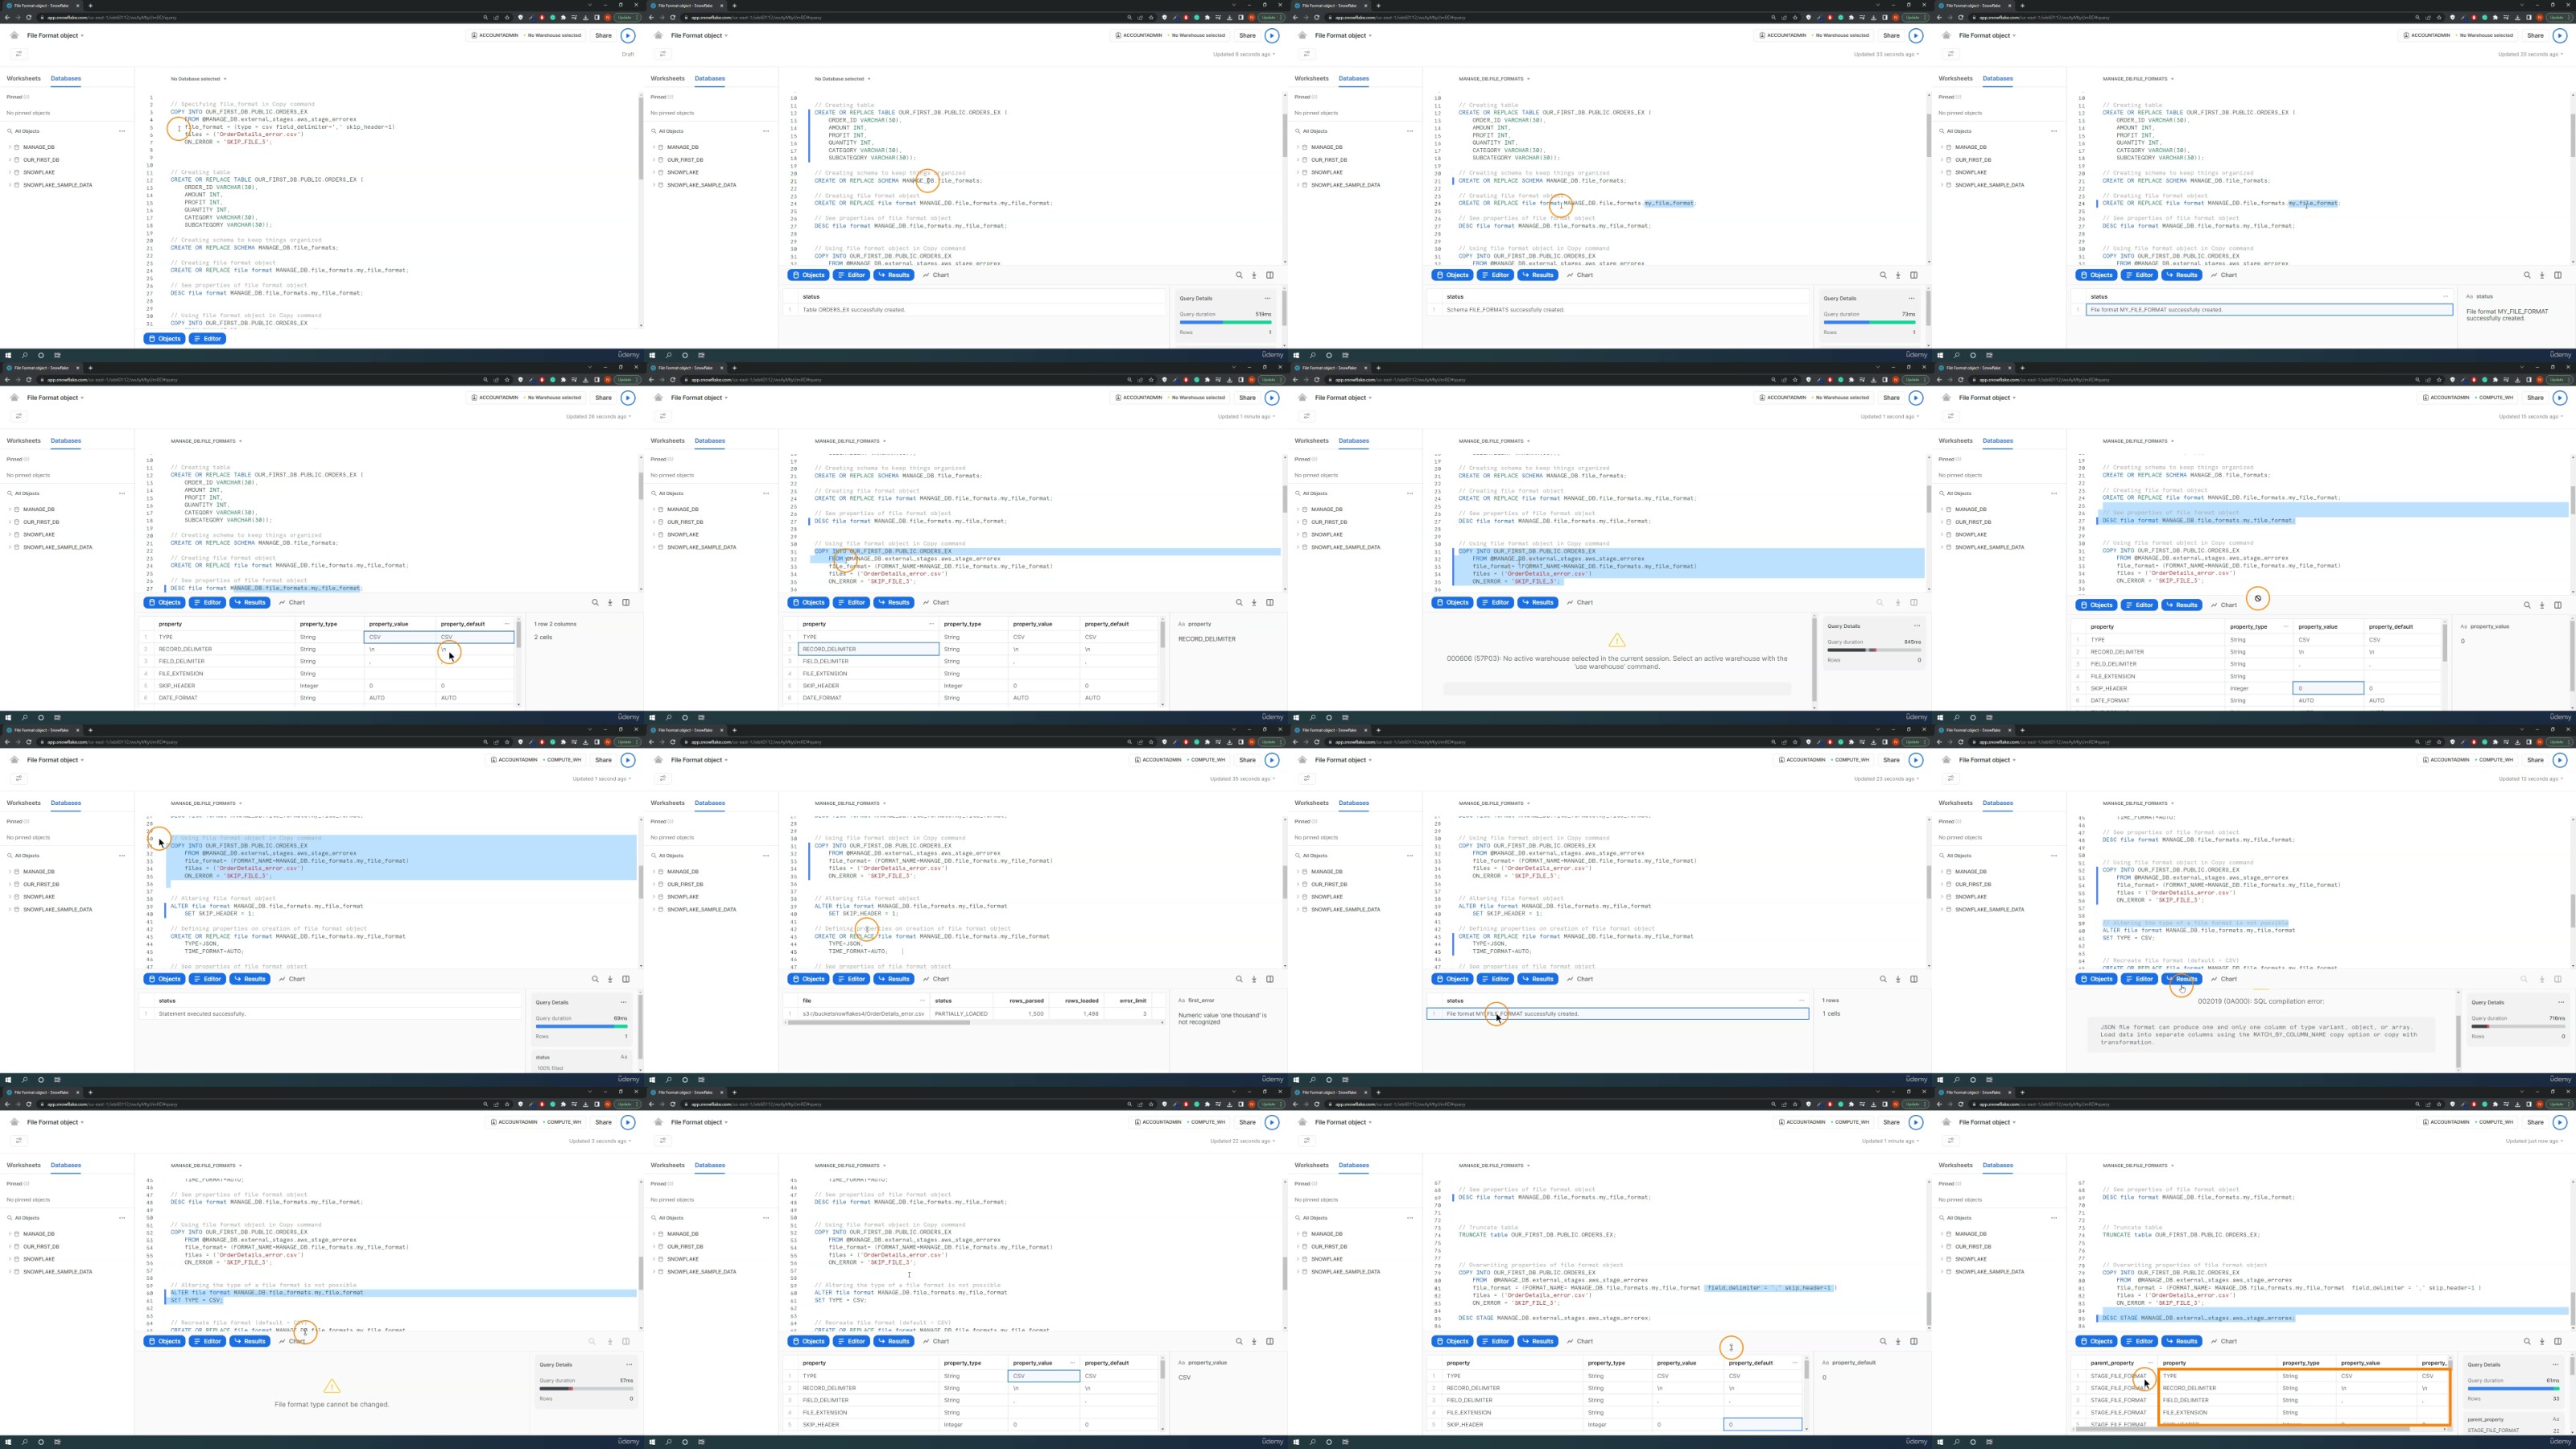Click home icon in the 'File format type cannot be changed' worksheet
The image size is (2576, 1449).
(x=14, y=1122)
